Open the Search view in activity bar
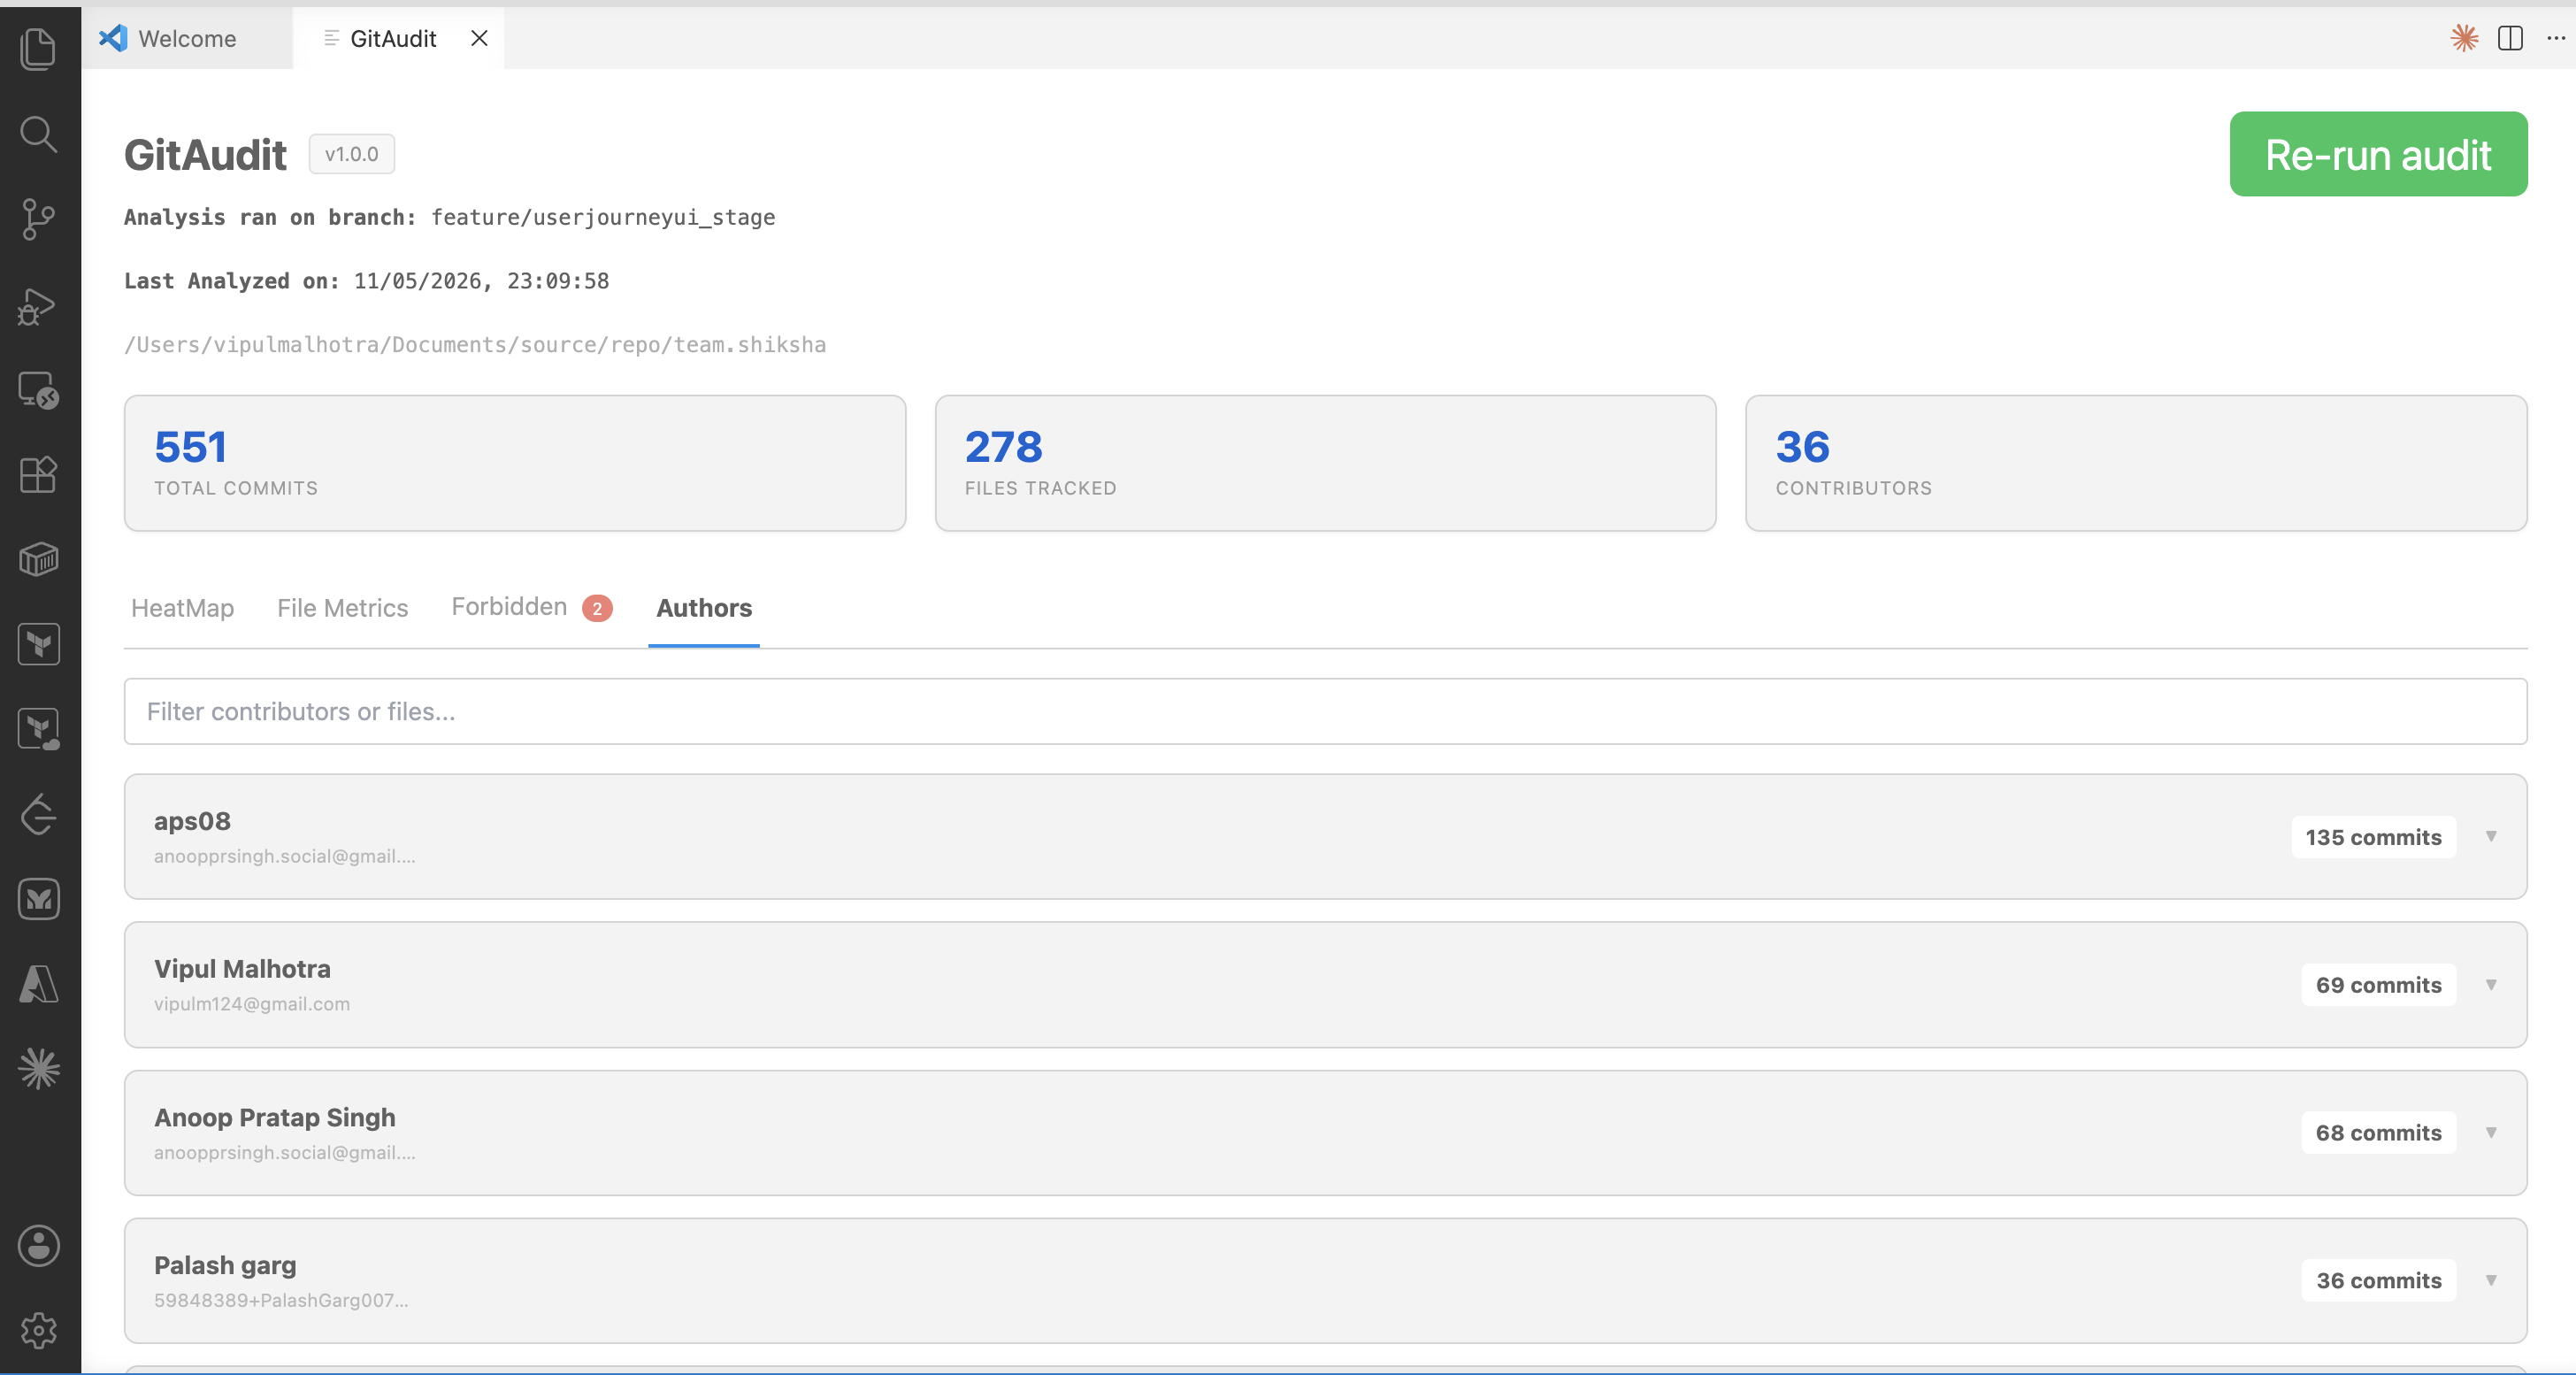This screenshot has height=1375, width=2576. click(38, 134)
